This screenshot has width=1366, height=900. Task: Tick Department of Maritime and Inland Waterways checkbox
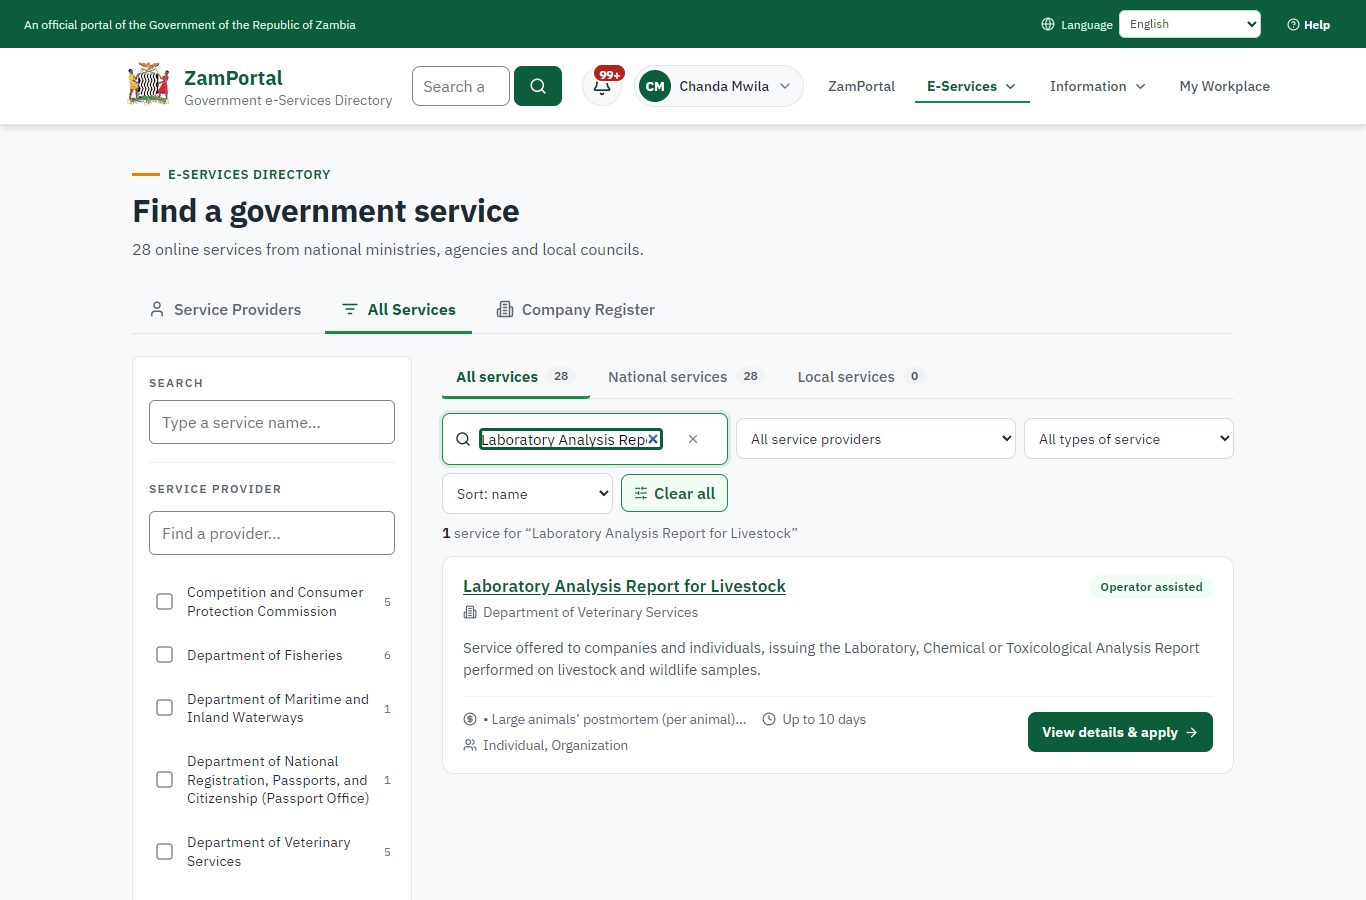[x=165, y=708]
